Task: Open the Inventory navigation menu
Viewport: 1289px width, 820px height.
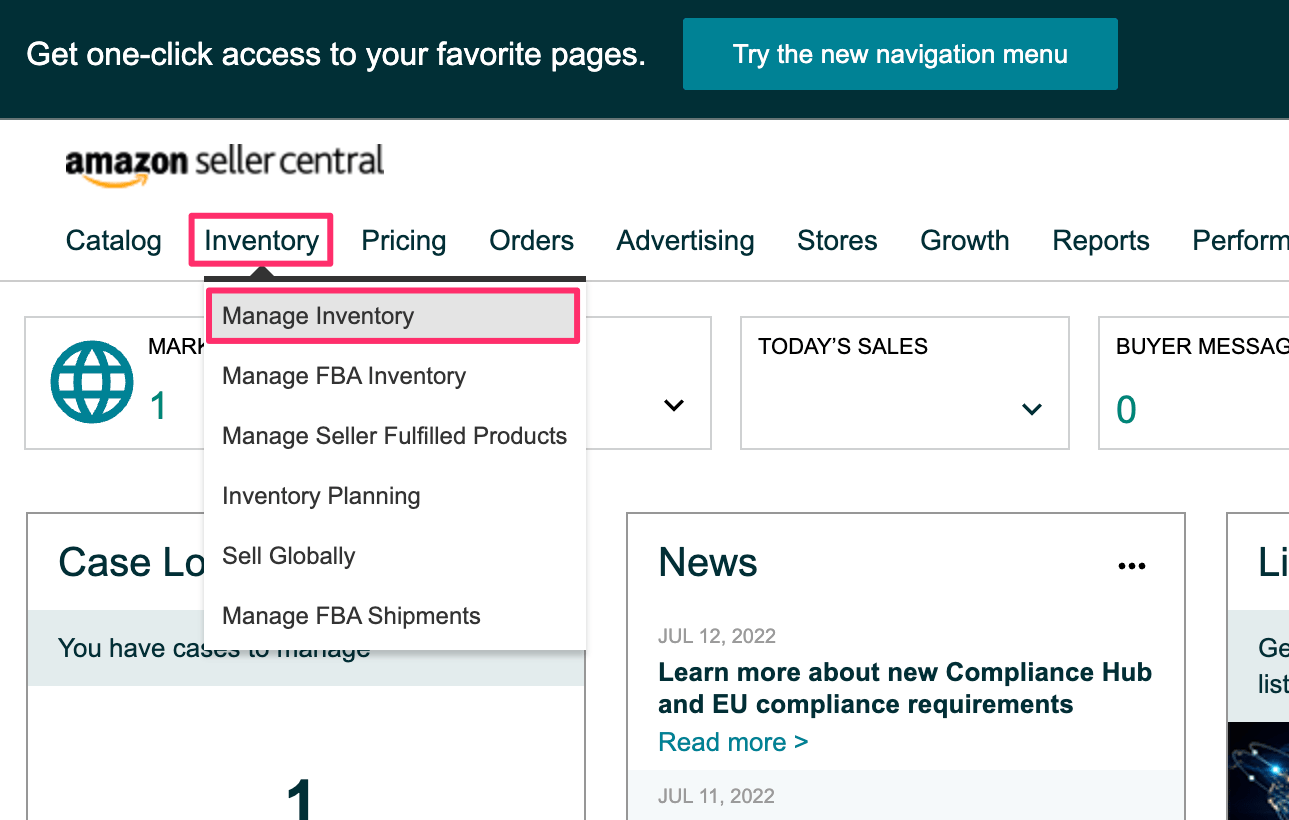Action: click(x=261, y=240)
